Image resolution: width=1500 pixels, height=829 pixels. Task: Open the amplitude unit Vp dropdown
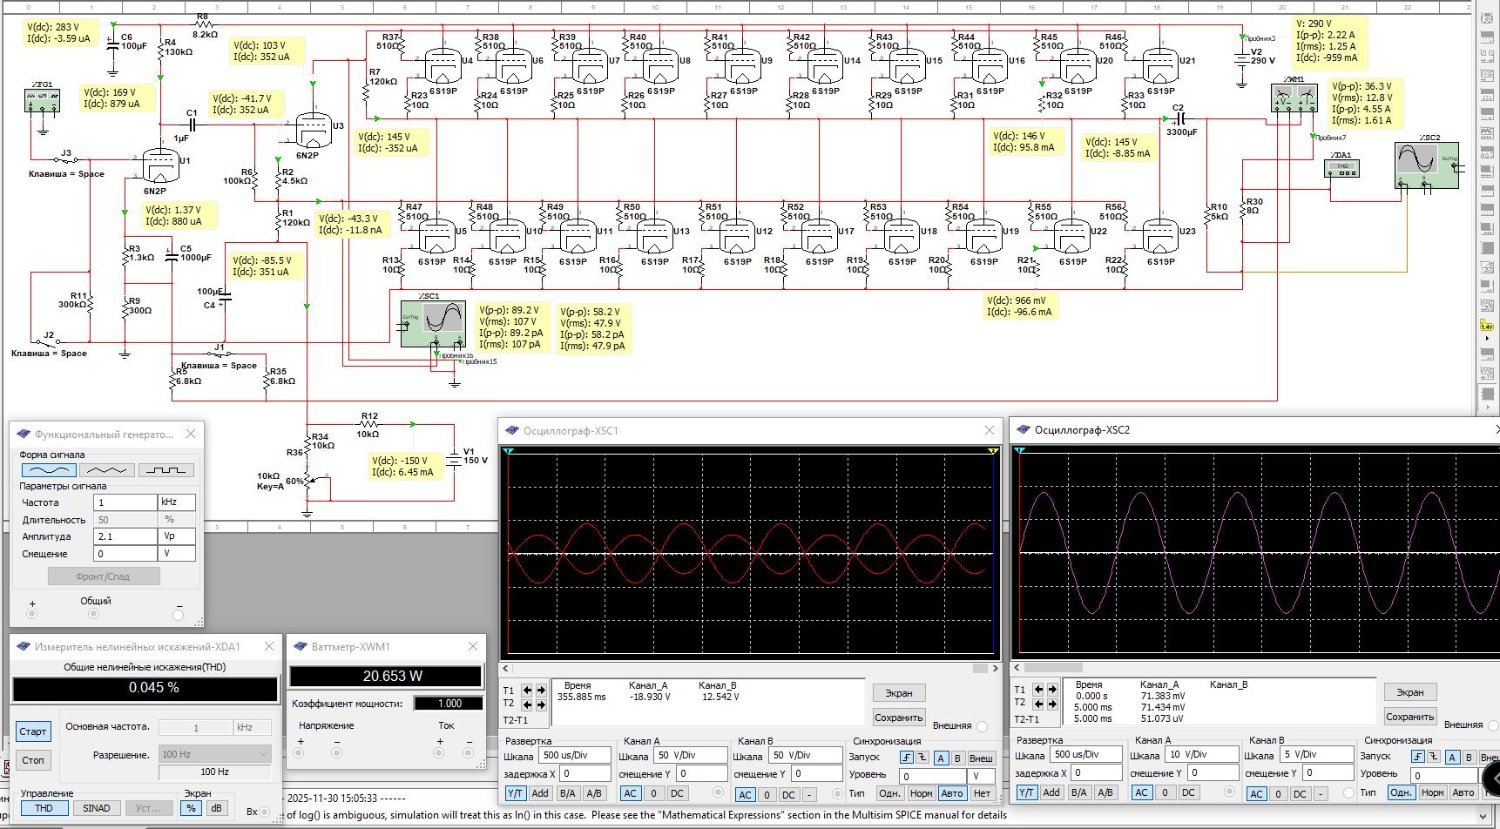coord(176,536)
